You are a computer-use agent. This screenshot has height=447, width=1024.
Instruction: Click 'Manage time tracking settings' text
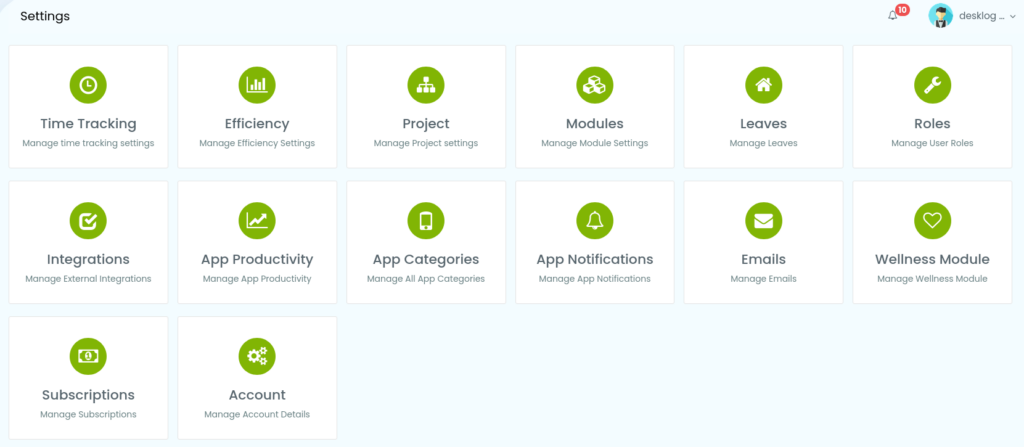click(88, 143)
